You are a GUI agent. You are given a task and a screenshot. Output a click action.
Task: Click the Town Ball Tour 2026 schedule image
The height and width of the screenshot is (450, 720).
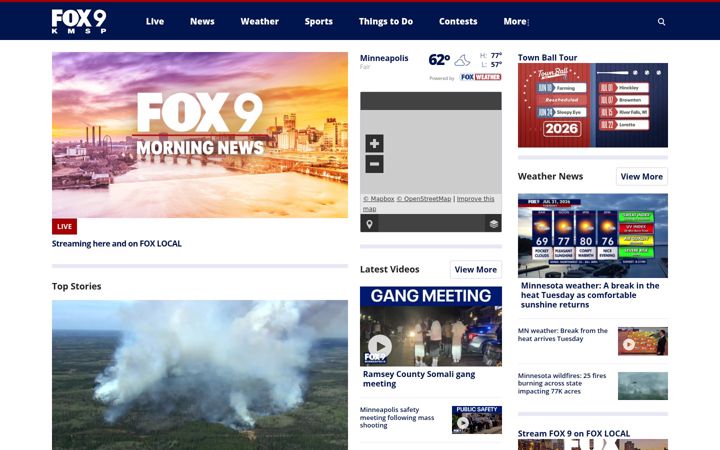pyautogui.click(x=593, y=105)
